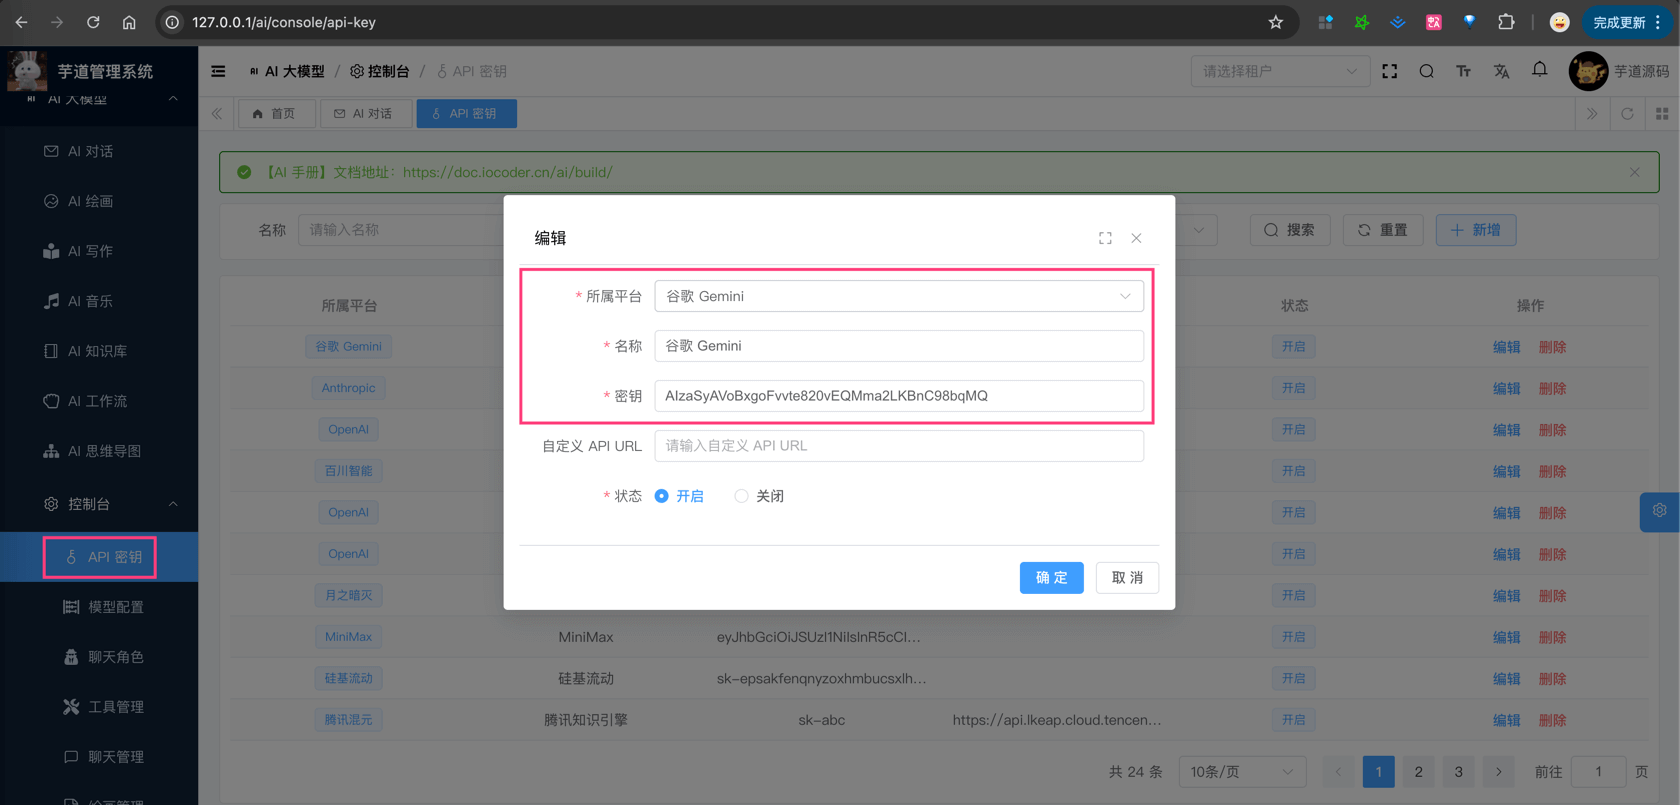
Task: Click the language translation icon in header
Action: coord(1501,71)
